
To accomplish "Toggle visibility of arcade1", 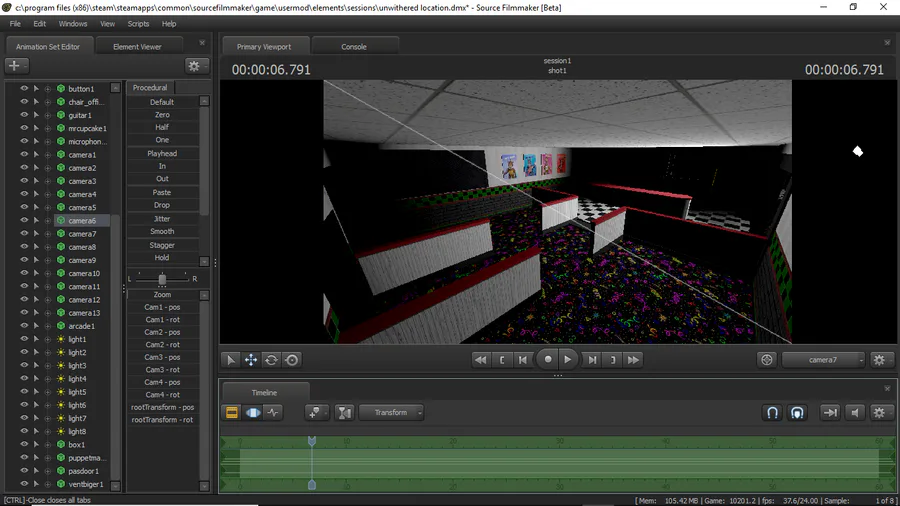I will [x=24, y=326].
